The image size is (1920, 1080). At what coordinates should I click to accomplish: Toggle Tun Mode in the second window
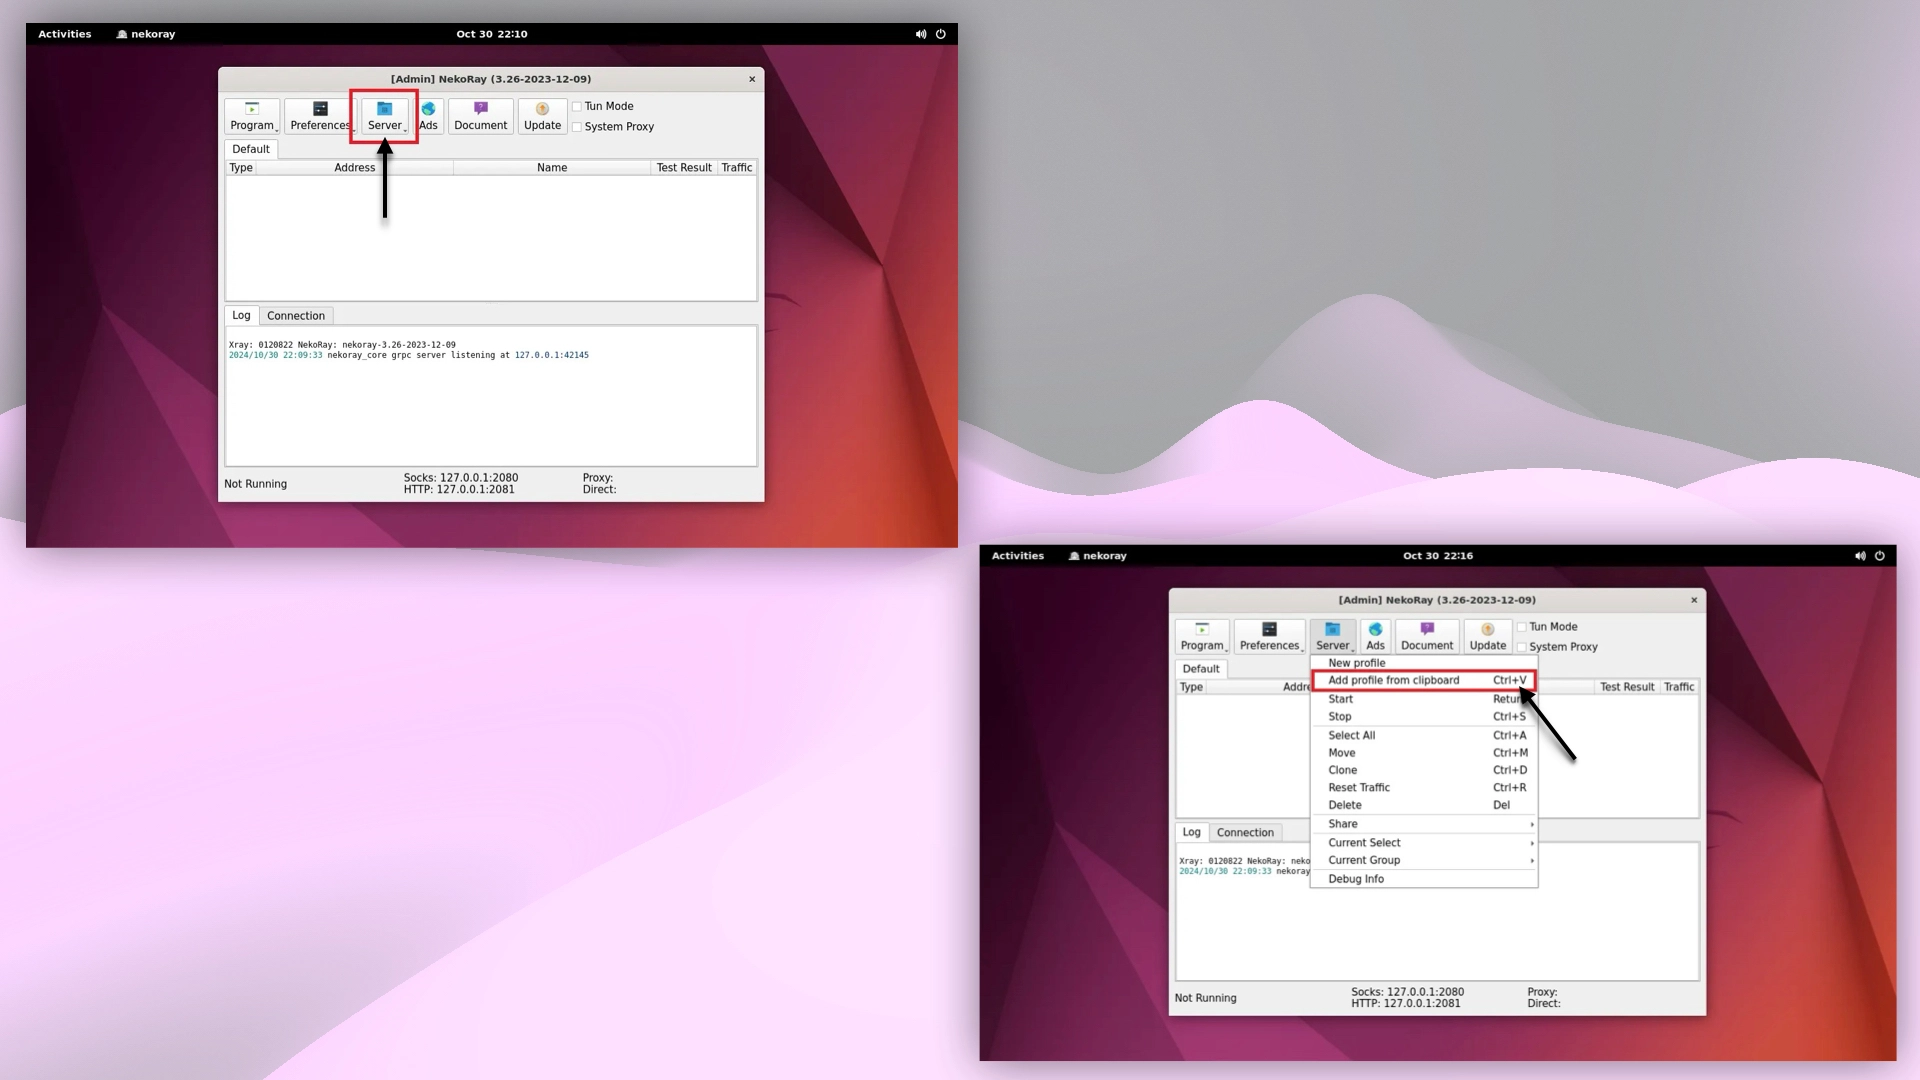pyautogui.click(x=1523, y=626)
